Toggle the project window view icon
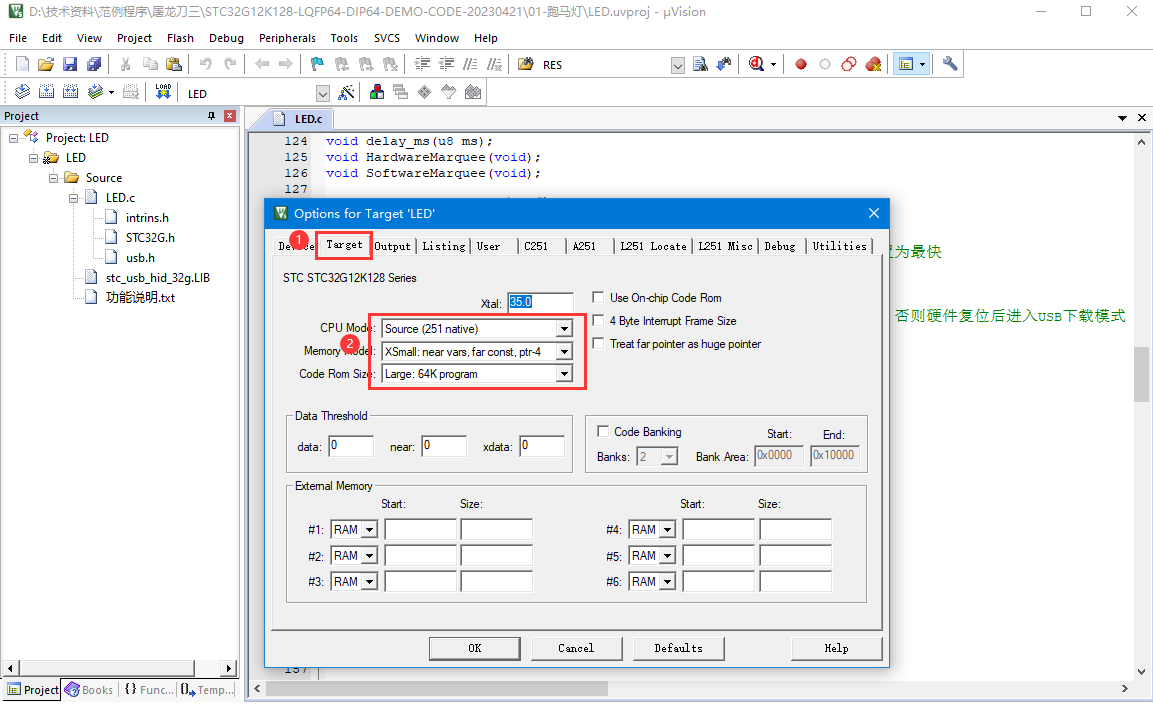Image resolution: width=1153 pixels, height=705 pixels. click(906, 64)
